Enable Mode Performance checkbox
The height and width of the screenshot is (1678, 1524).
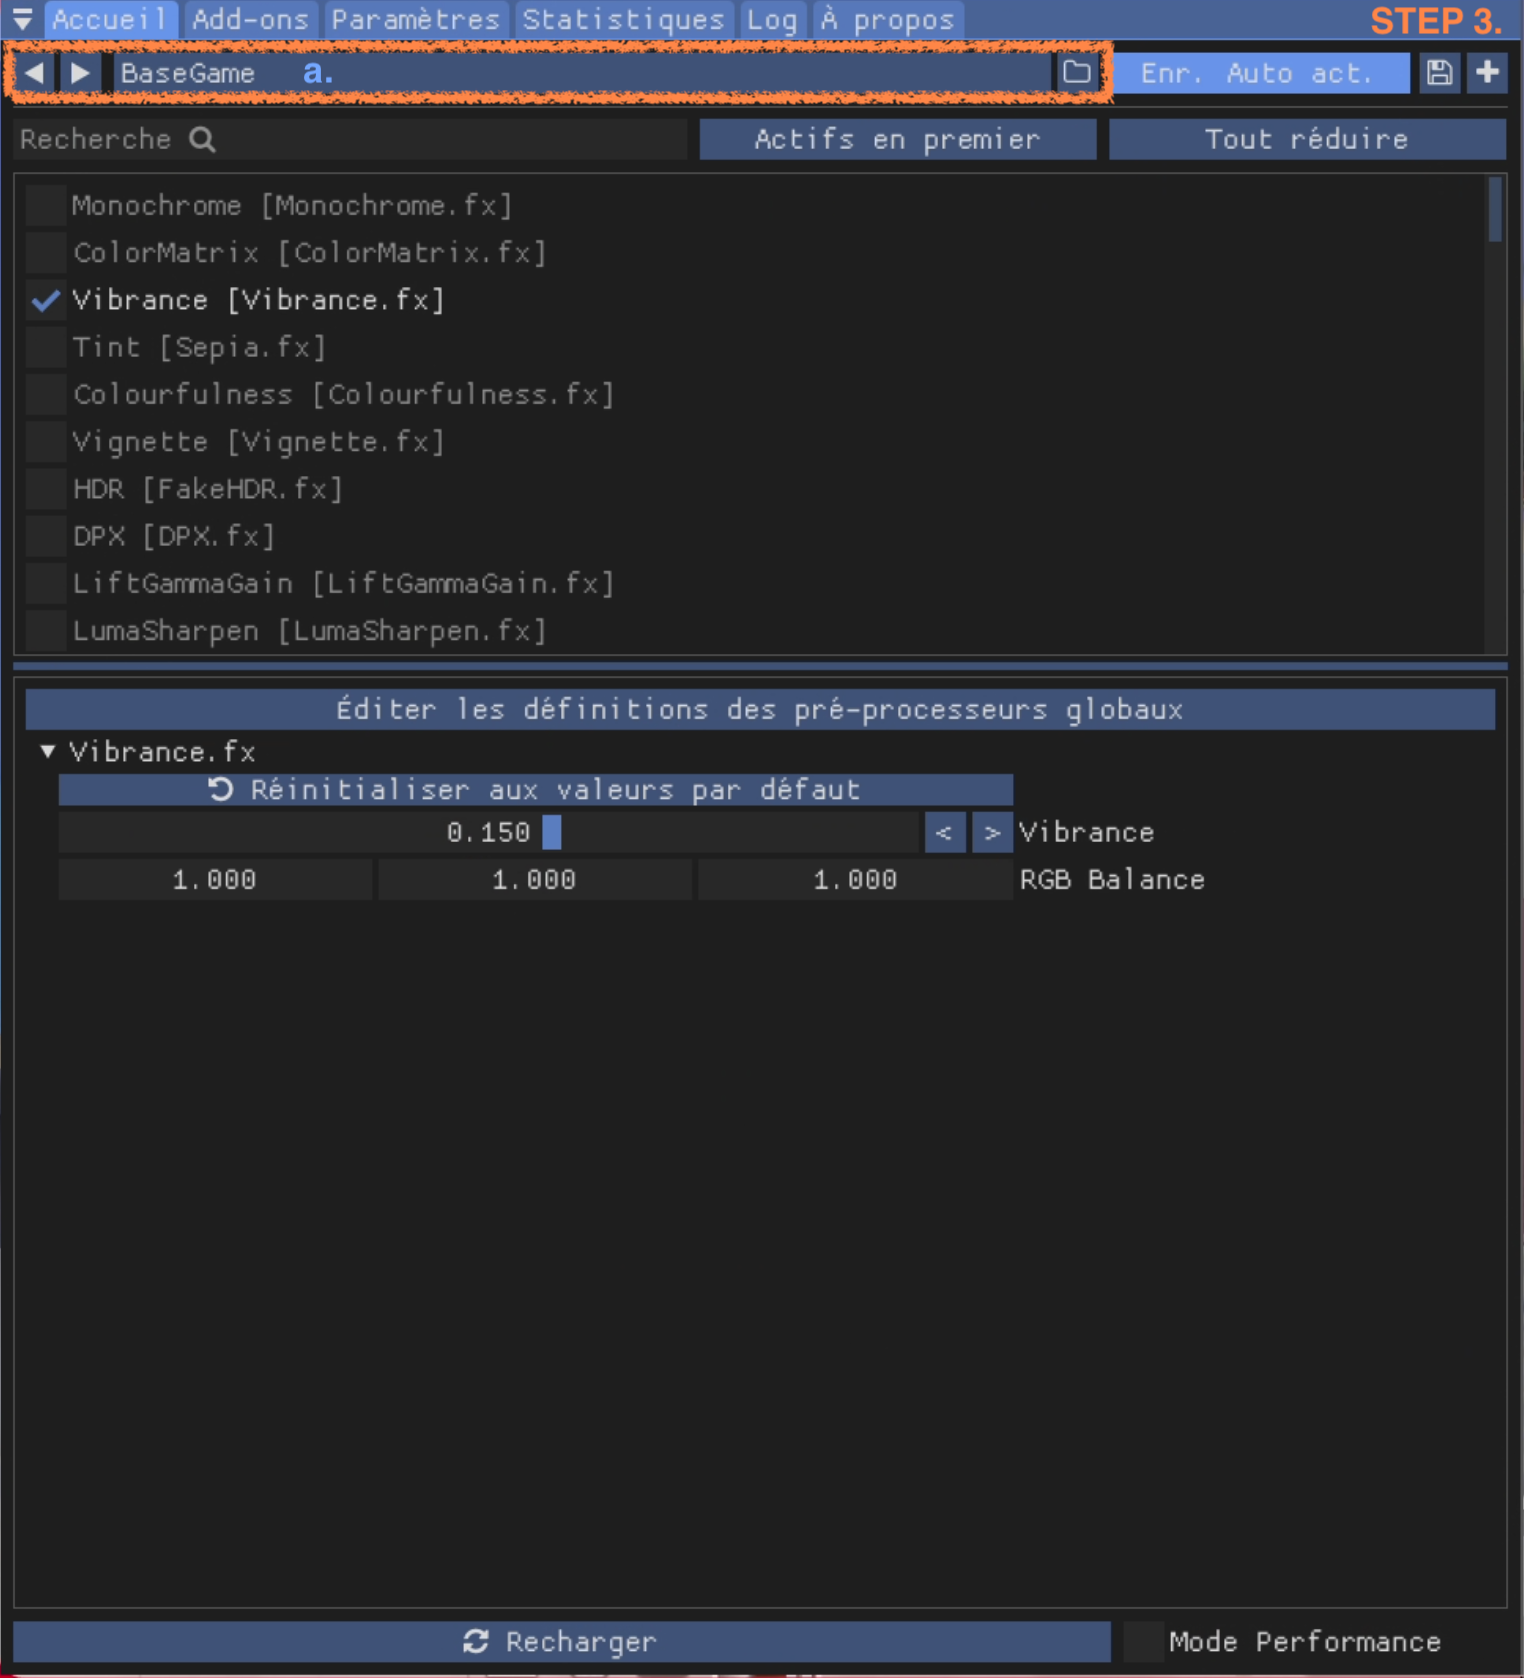click(1144, 1641)
